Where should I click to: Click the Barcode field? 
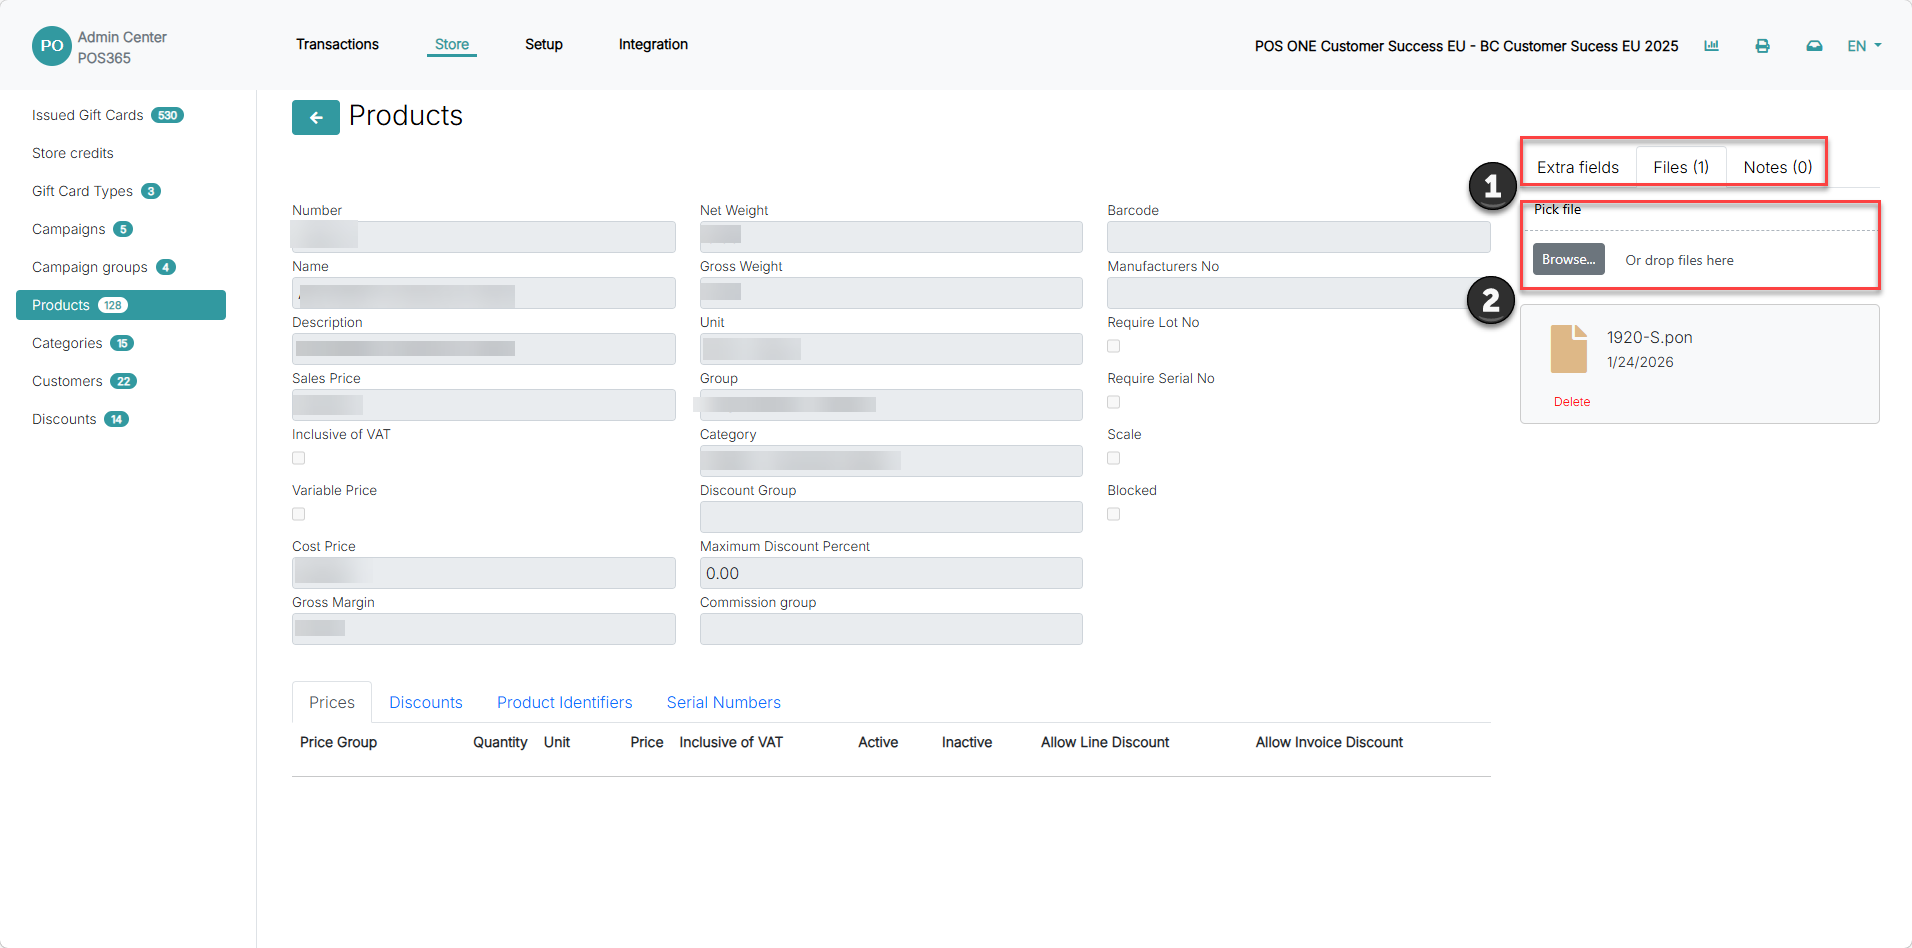point(1299,236)
